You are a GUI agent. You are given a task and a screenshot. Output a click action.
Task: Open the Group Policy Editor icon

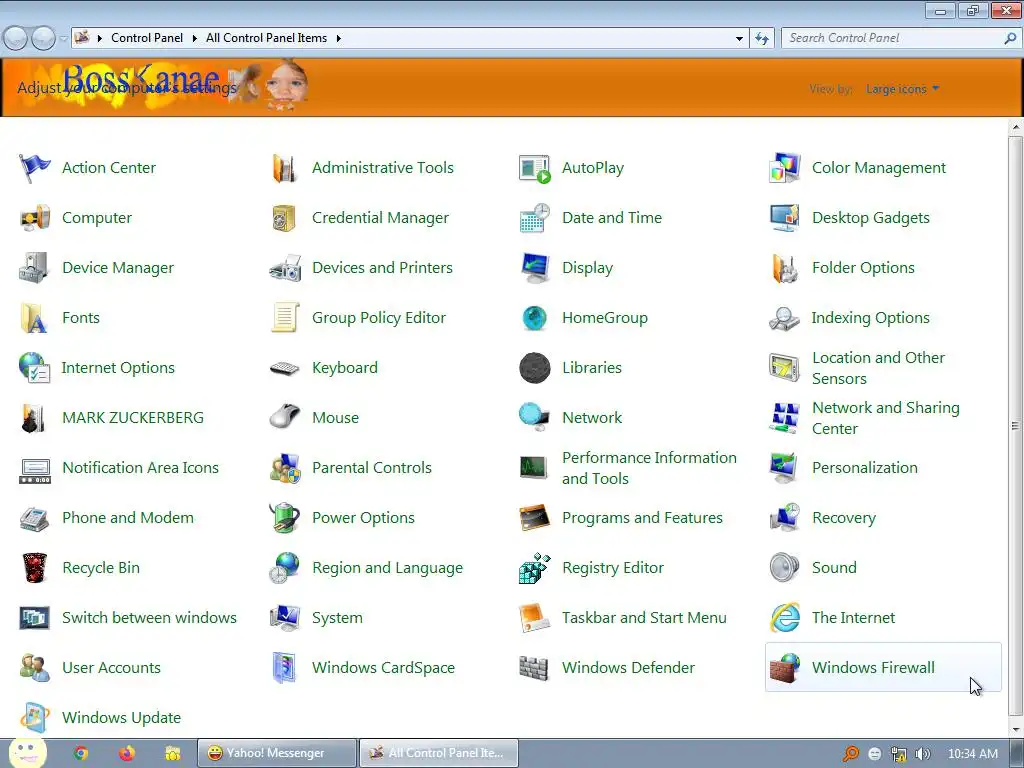[x=285, y=318]
